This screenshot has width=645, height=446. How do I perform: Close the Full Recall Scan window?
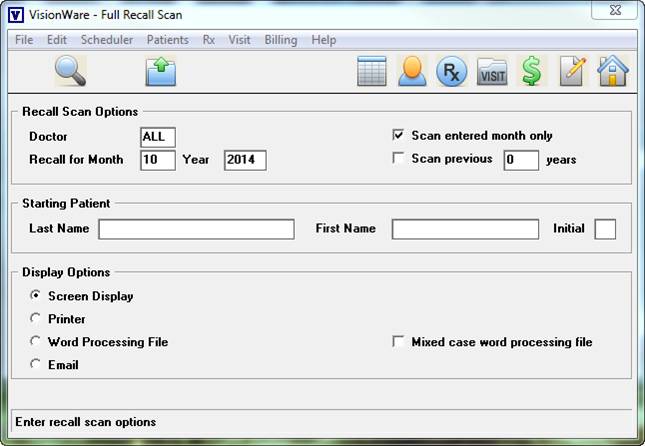615,10
